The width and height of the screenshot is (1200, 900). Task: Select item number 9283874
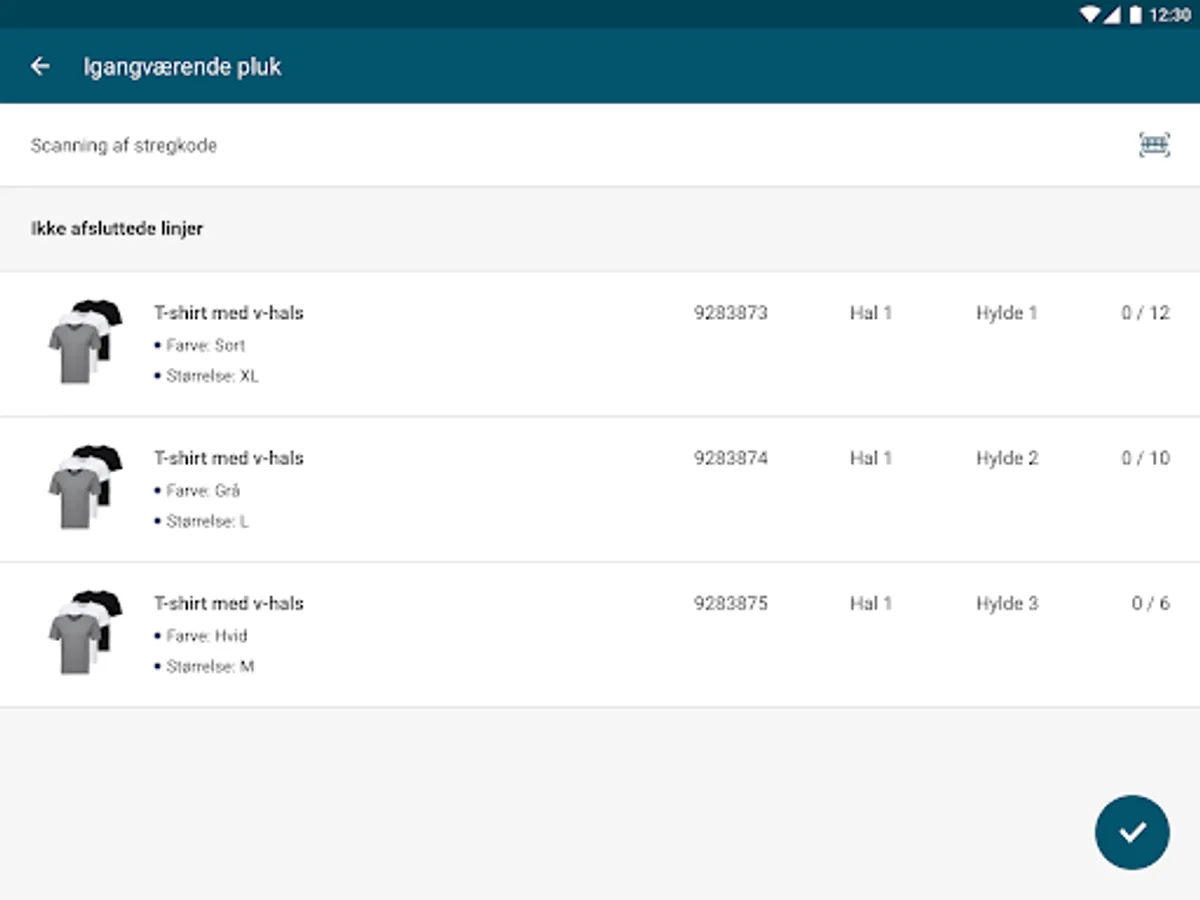click(x=731, y=458)
